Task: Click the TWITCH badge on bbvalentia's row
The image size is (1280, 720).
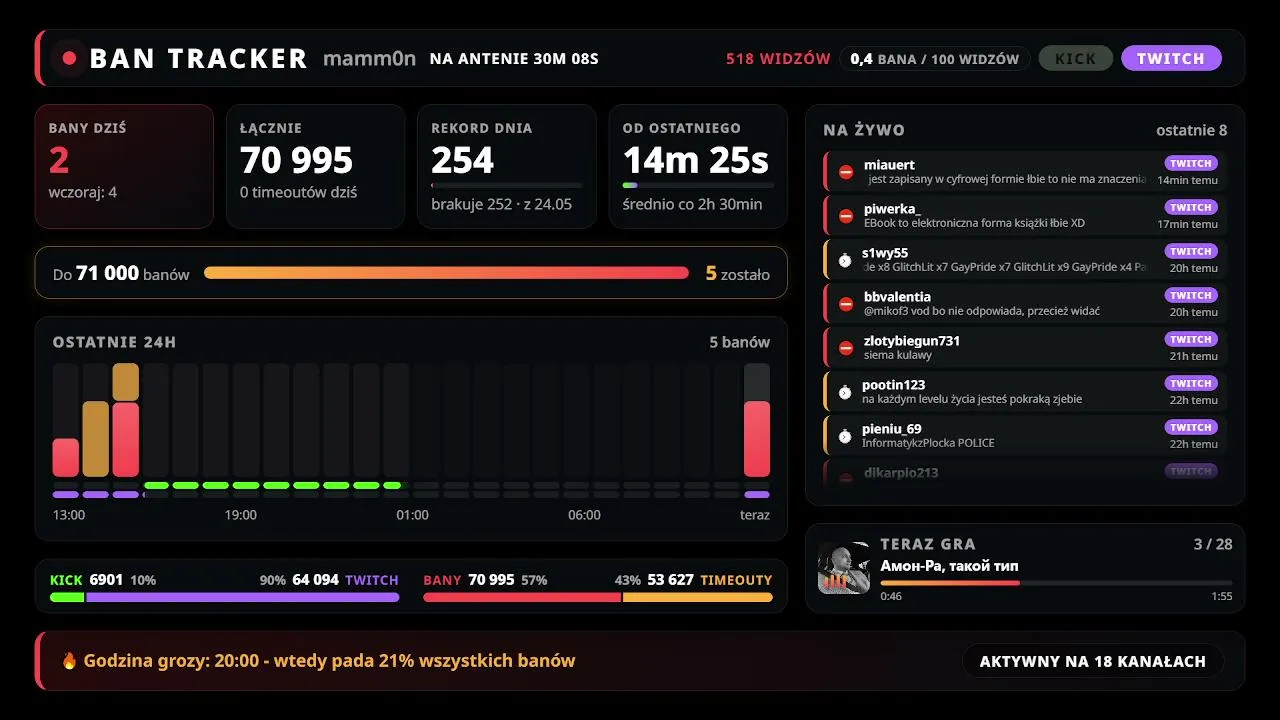Action: tap(1191, 295)
